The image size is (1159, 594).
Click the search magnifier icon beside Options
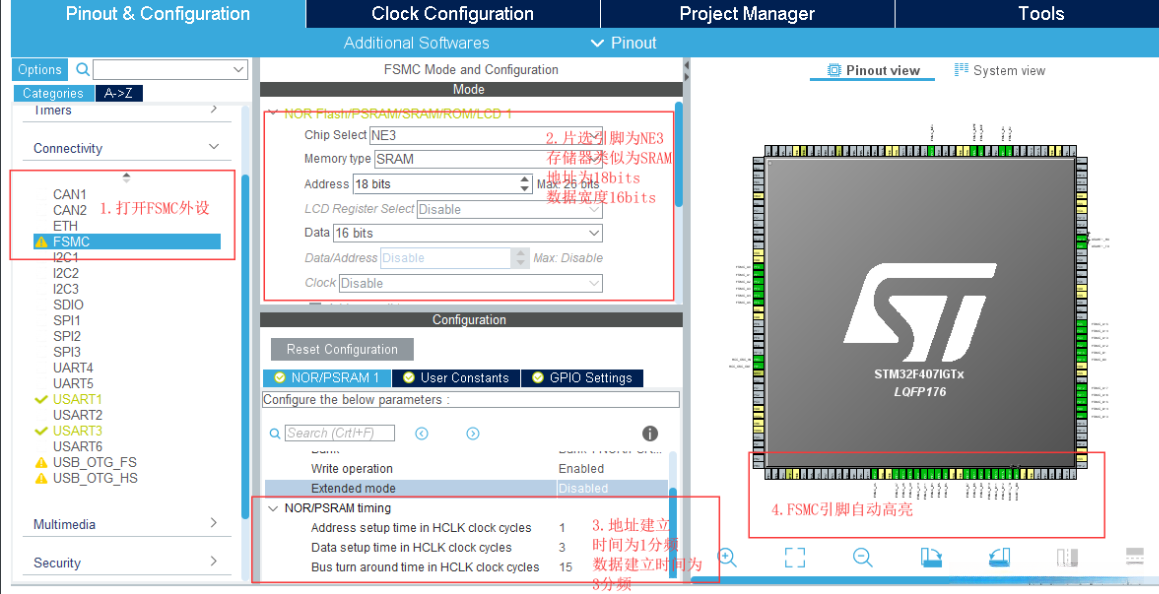point(83,69)
